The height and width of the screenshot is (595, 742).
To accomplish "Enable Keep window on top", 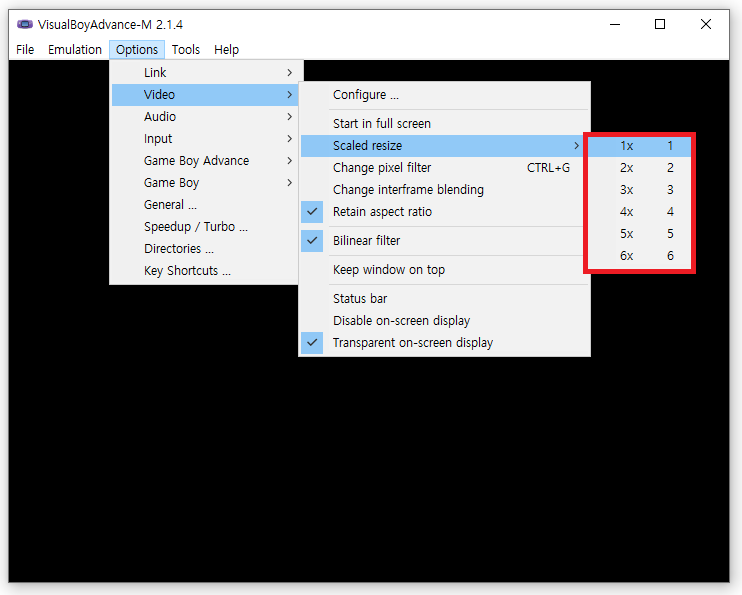I will (x=444, y=269).
